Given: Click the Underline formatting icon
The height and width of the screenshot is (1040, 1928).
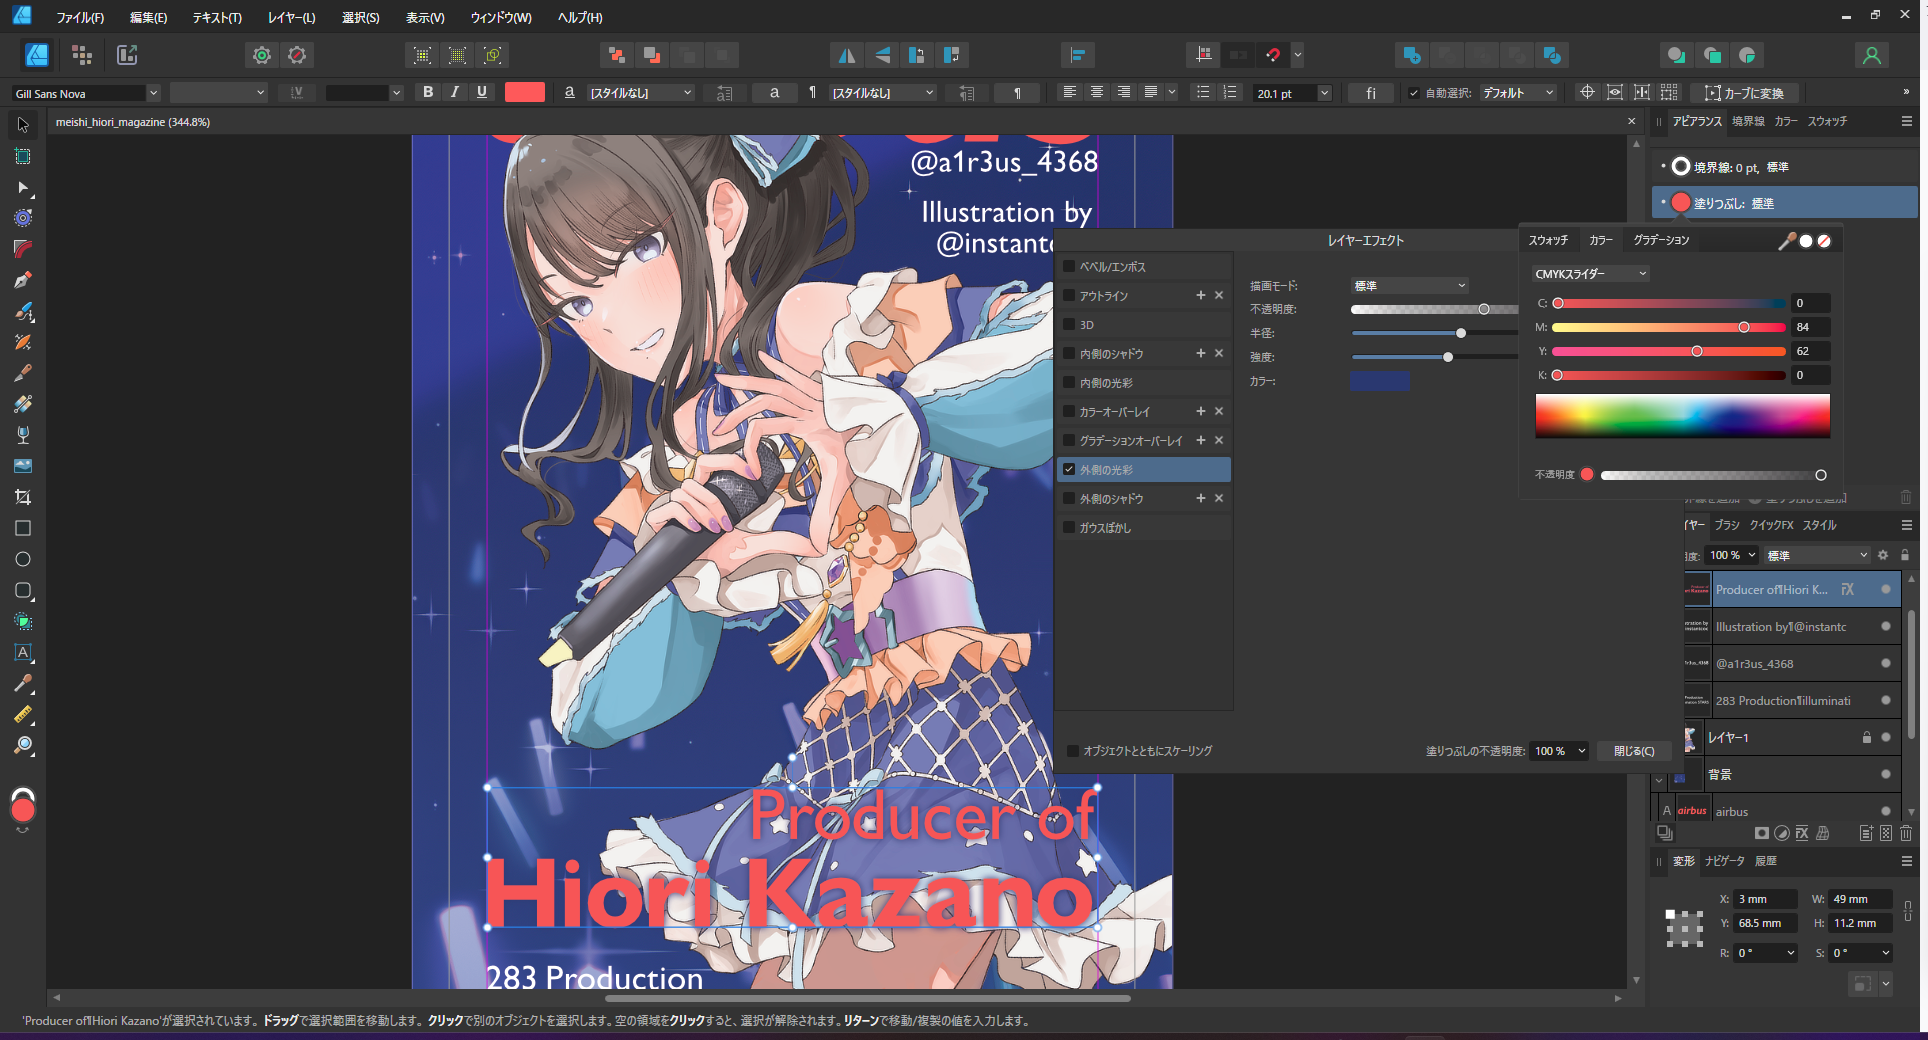Looking at the screenshot, I should point(482,92).
